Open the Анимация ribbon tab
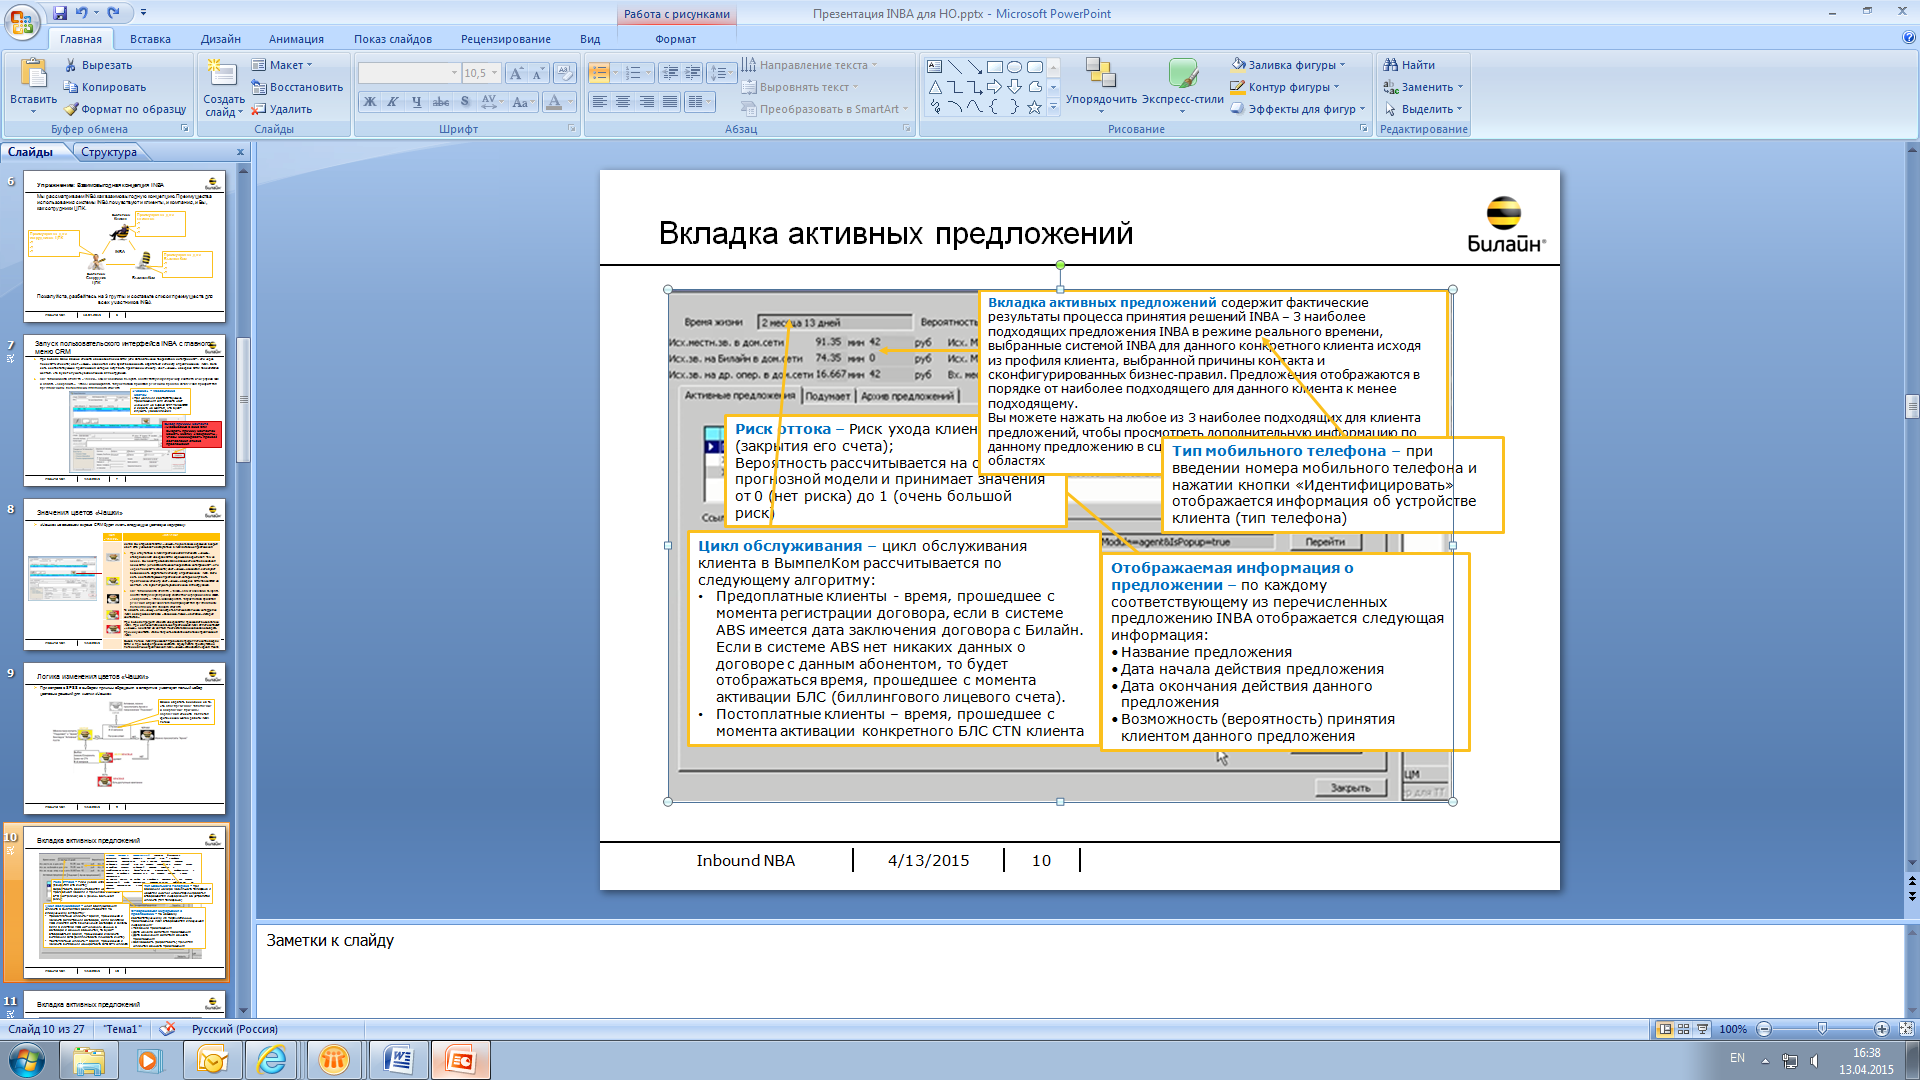 296,39
